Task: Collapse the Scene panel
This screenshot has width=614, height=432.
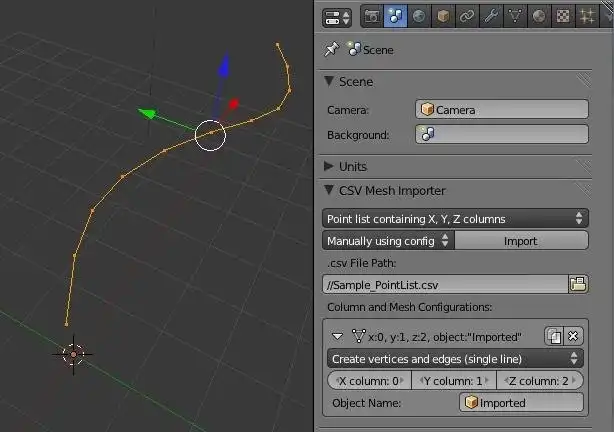Action: [x=329, y=81]
